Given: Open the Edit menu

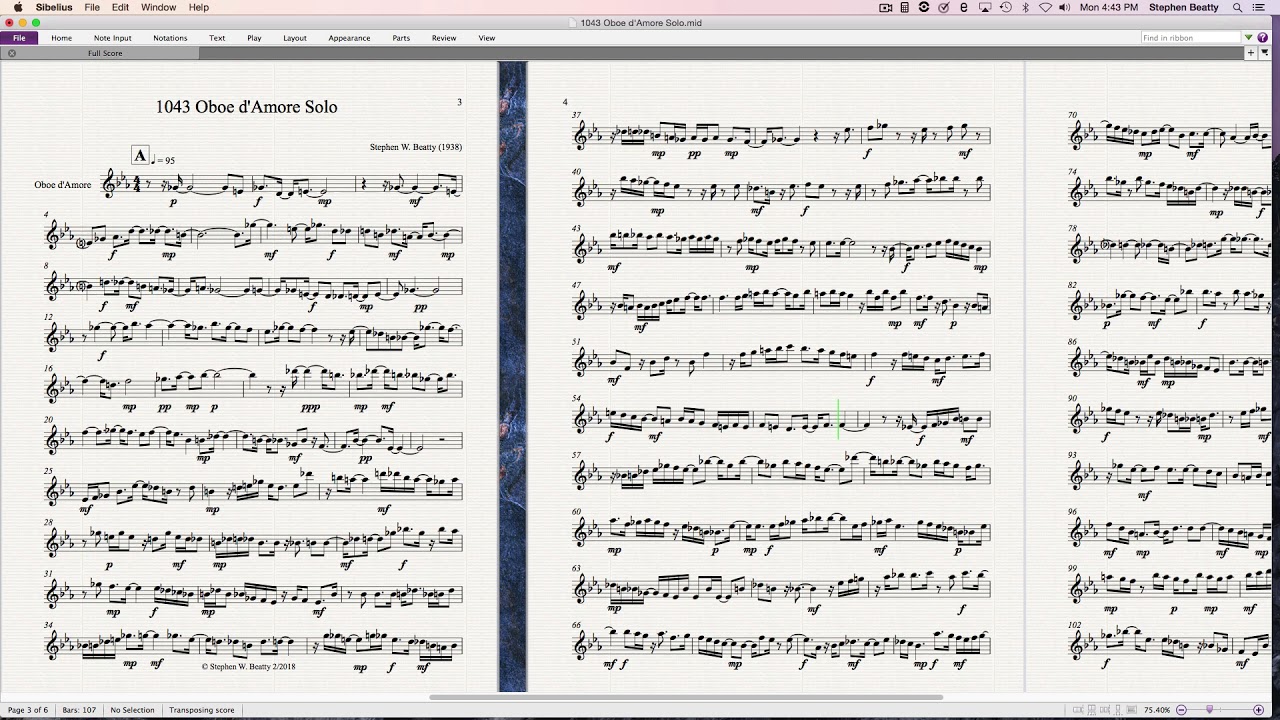Looking at the screenshot, I should (x=120, y=7).
